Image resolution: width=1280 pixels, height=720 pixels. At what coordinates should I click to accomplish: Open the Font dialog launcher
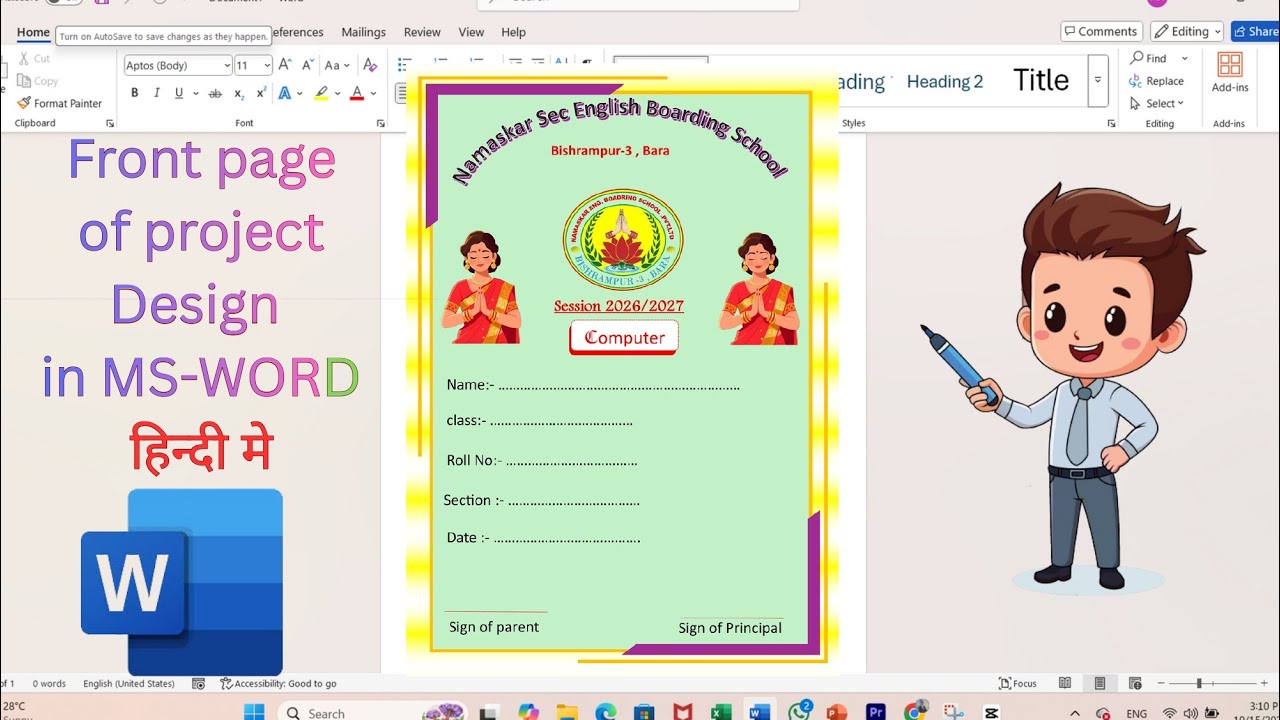pyautogui.click(x=380, y=123)
